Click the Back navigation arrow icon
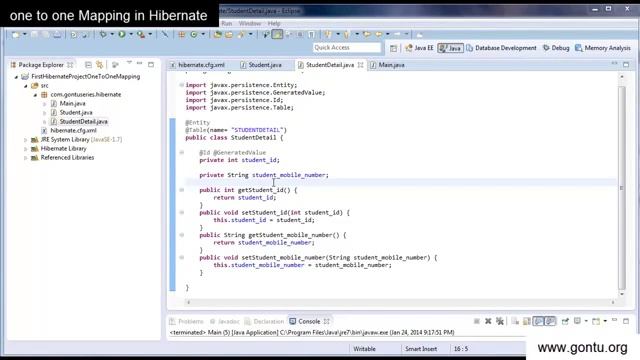This screenshot has height=360, width=640. click(x=379, y=35)
